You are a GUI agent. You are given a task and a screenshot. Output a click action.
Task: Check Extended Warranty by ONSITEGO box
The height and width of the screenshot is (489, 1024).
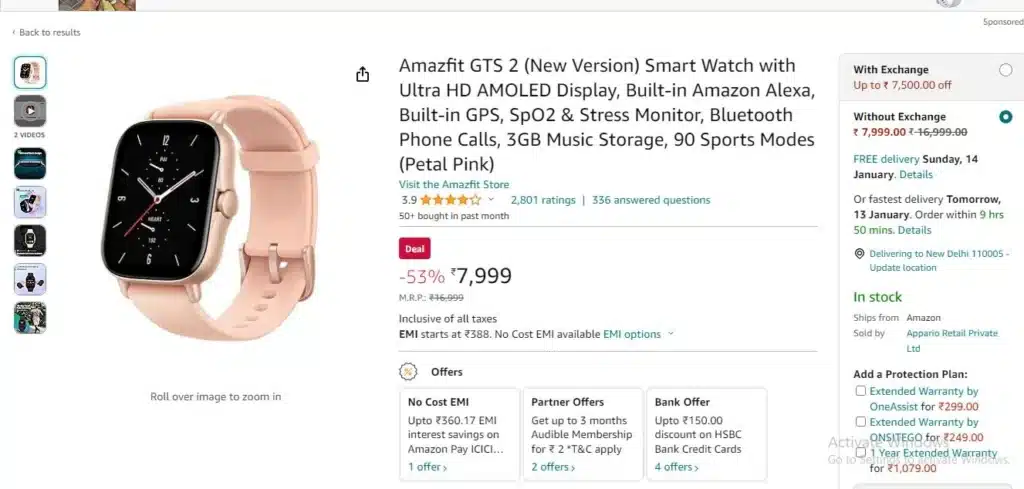coord(861,422)
